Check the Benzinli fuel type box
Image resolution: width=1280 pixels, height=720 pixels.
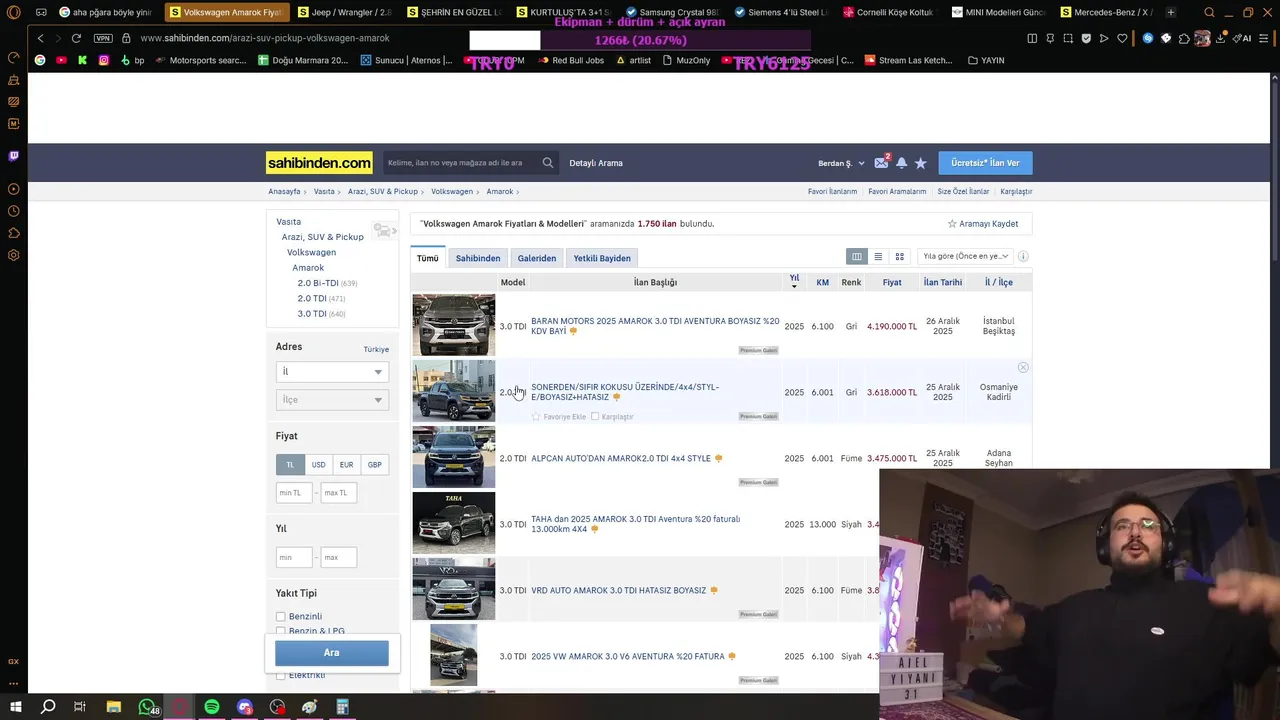coord(281,617)
